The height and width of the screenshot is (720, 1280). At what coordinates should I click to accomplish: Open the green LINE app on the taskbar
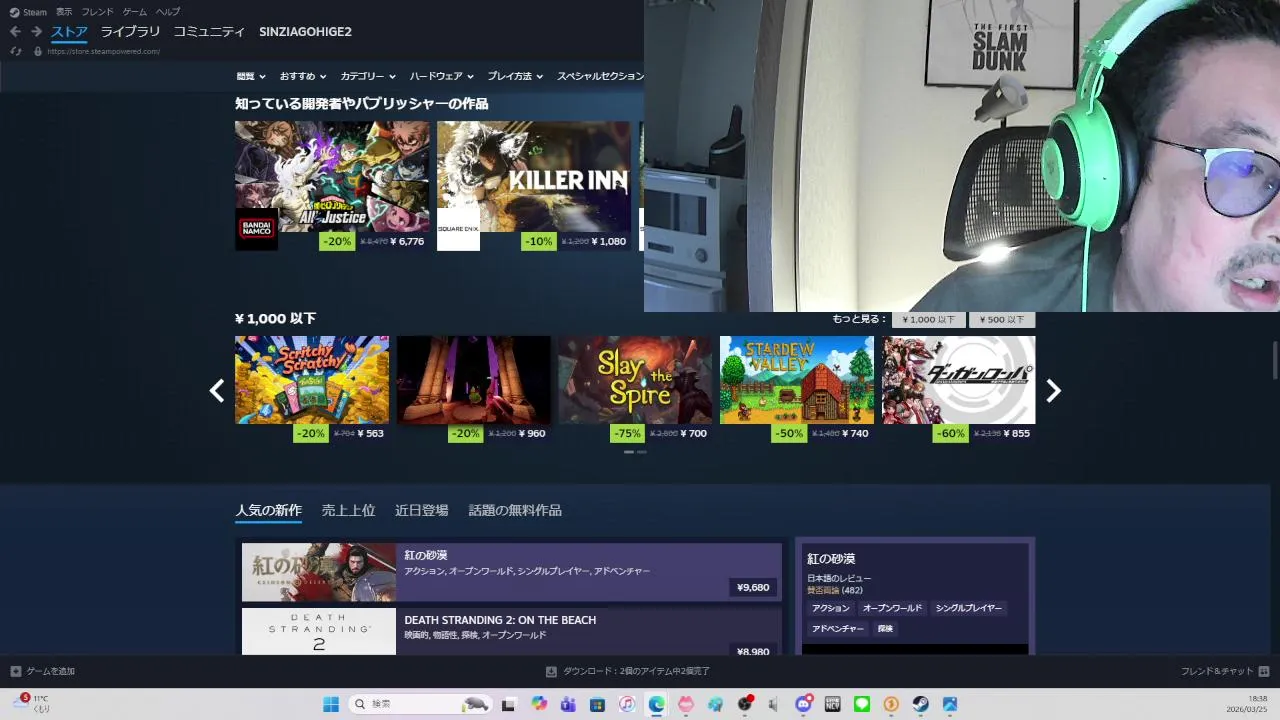[862, 704]
